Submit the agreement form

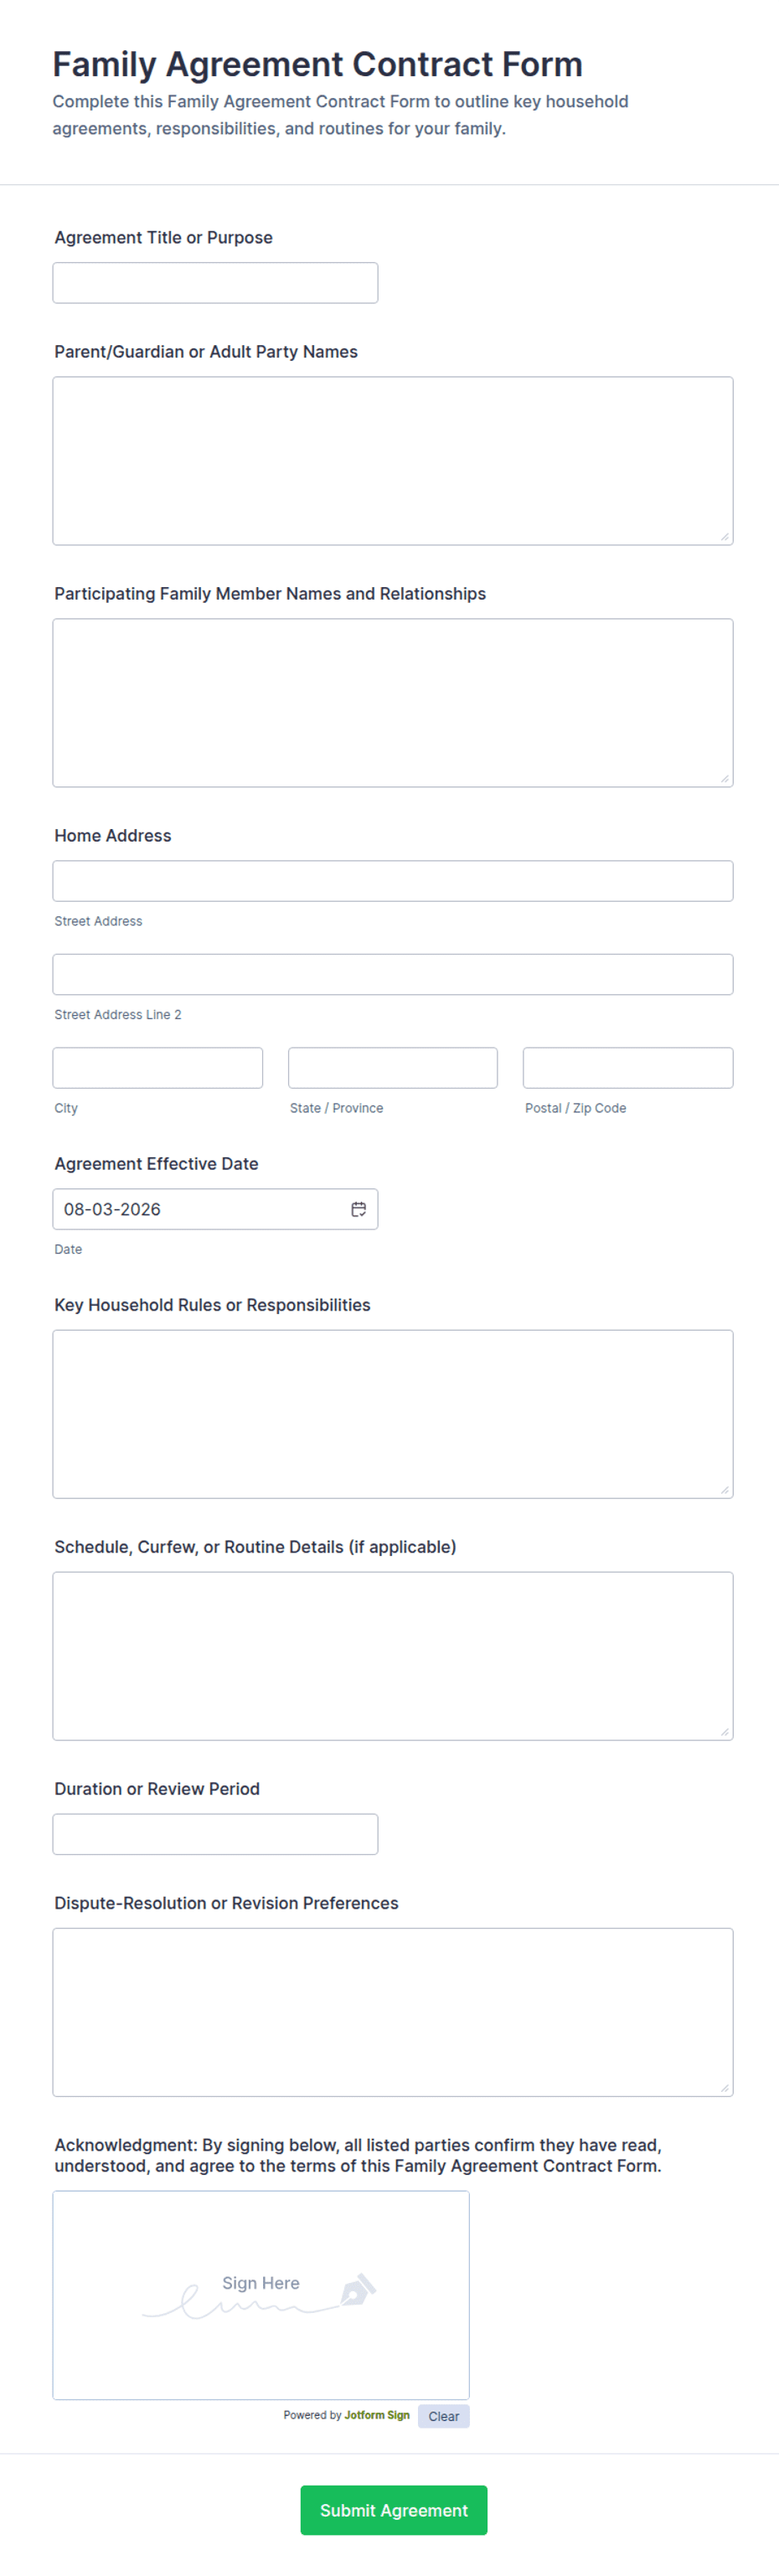tap(394, 2510)
